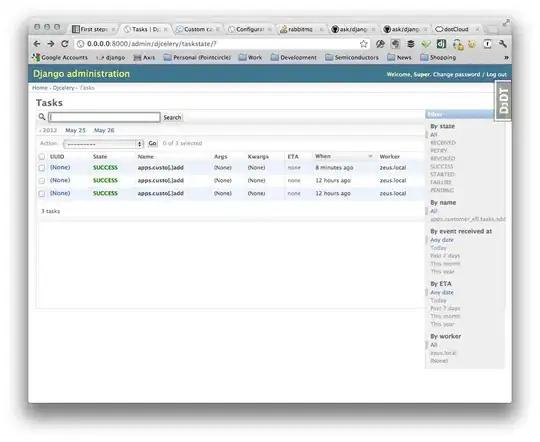Image resolution: width=540 pixels, height=442 pixels.
Task: Switch to the rabbitmq tab
Action: (301, 29)
